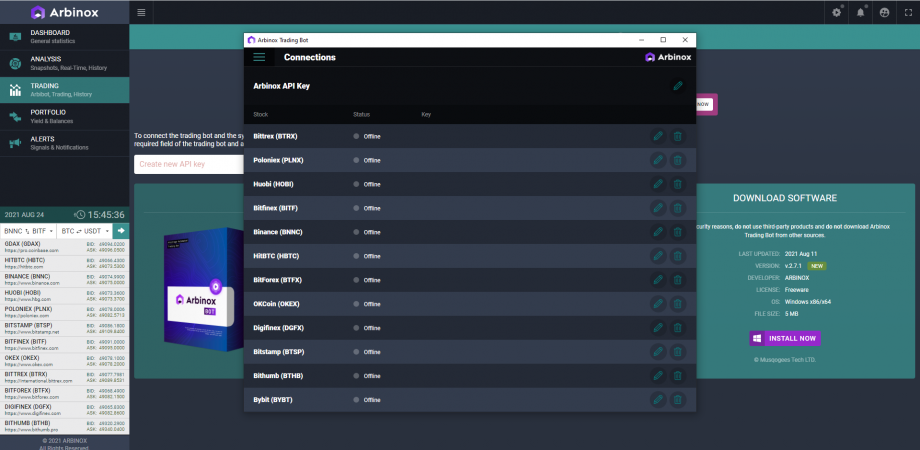Edit the Bitstamp (BTSP) connection
The image size is (920, 450).
click(658, 352)
